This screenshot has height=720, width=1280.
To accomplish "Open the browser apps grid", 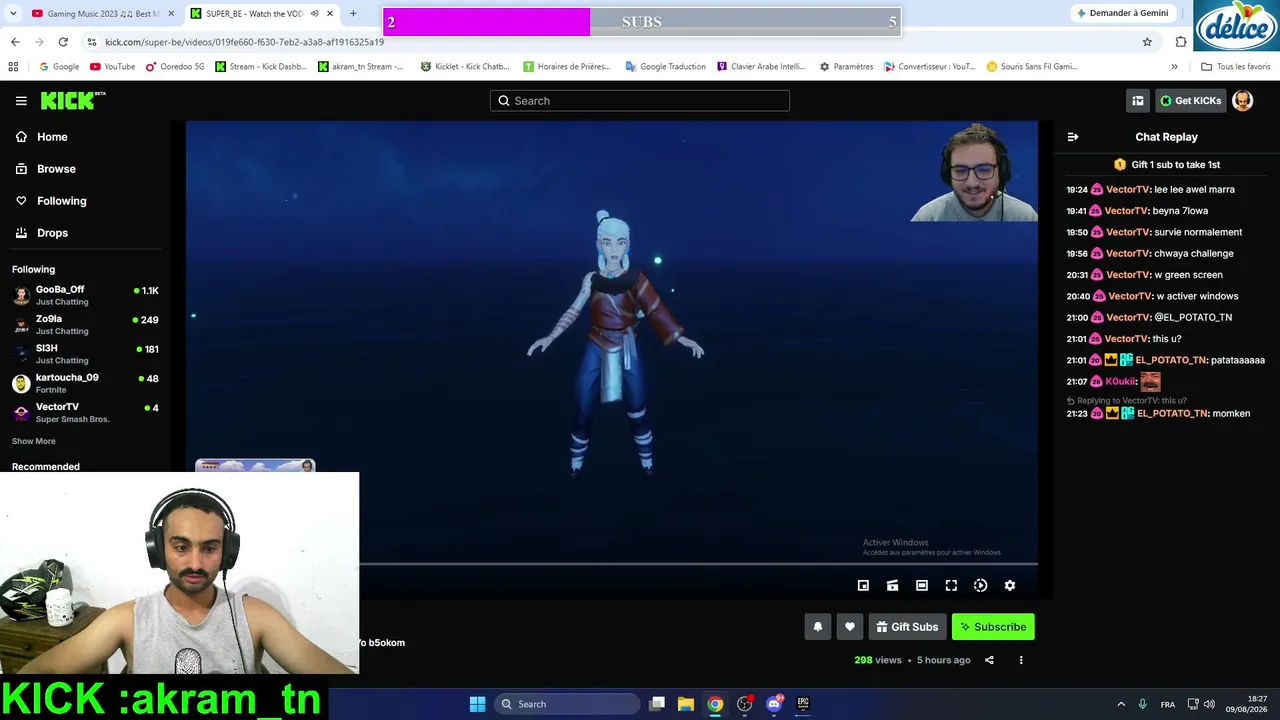I will pos(13,67).
